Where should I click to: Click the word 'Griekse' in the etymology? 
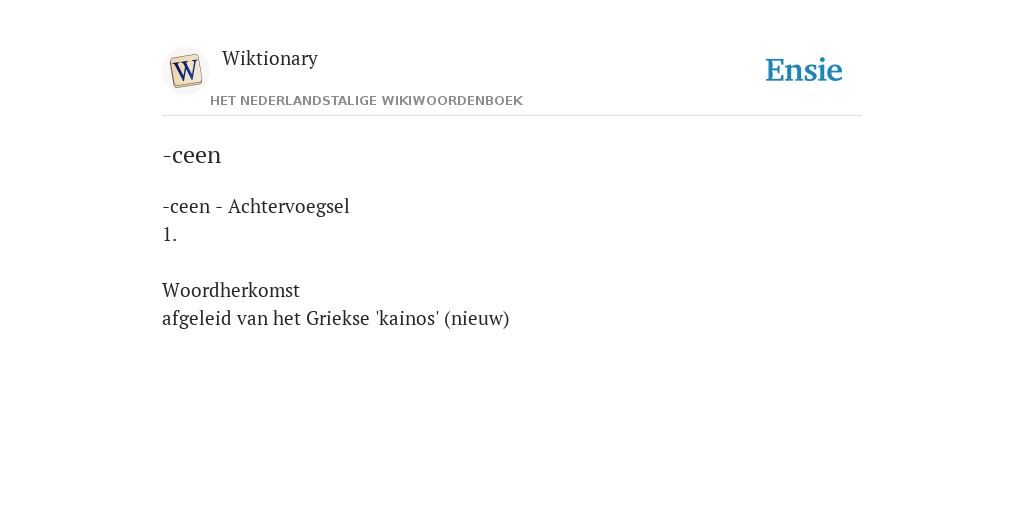pos(338,318)
